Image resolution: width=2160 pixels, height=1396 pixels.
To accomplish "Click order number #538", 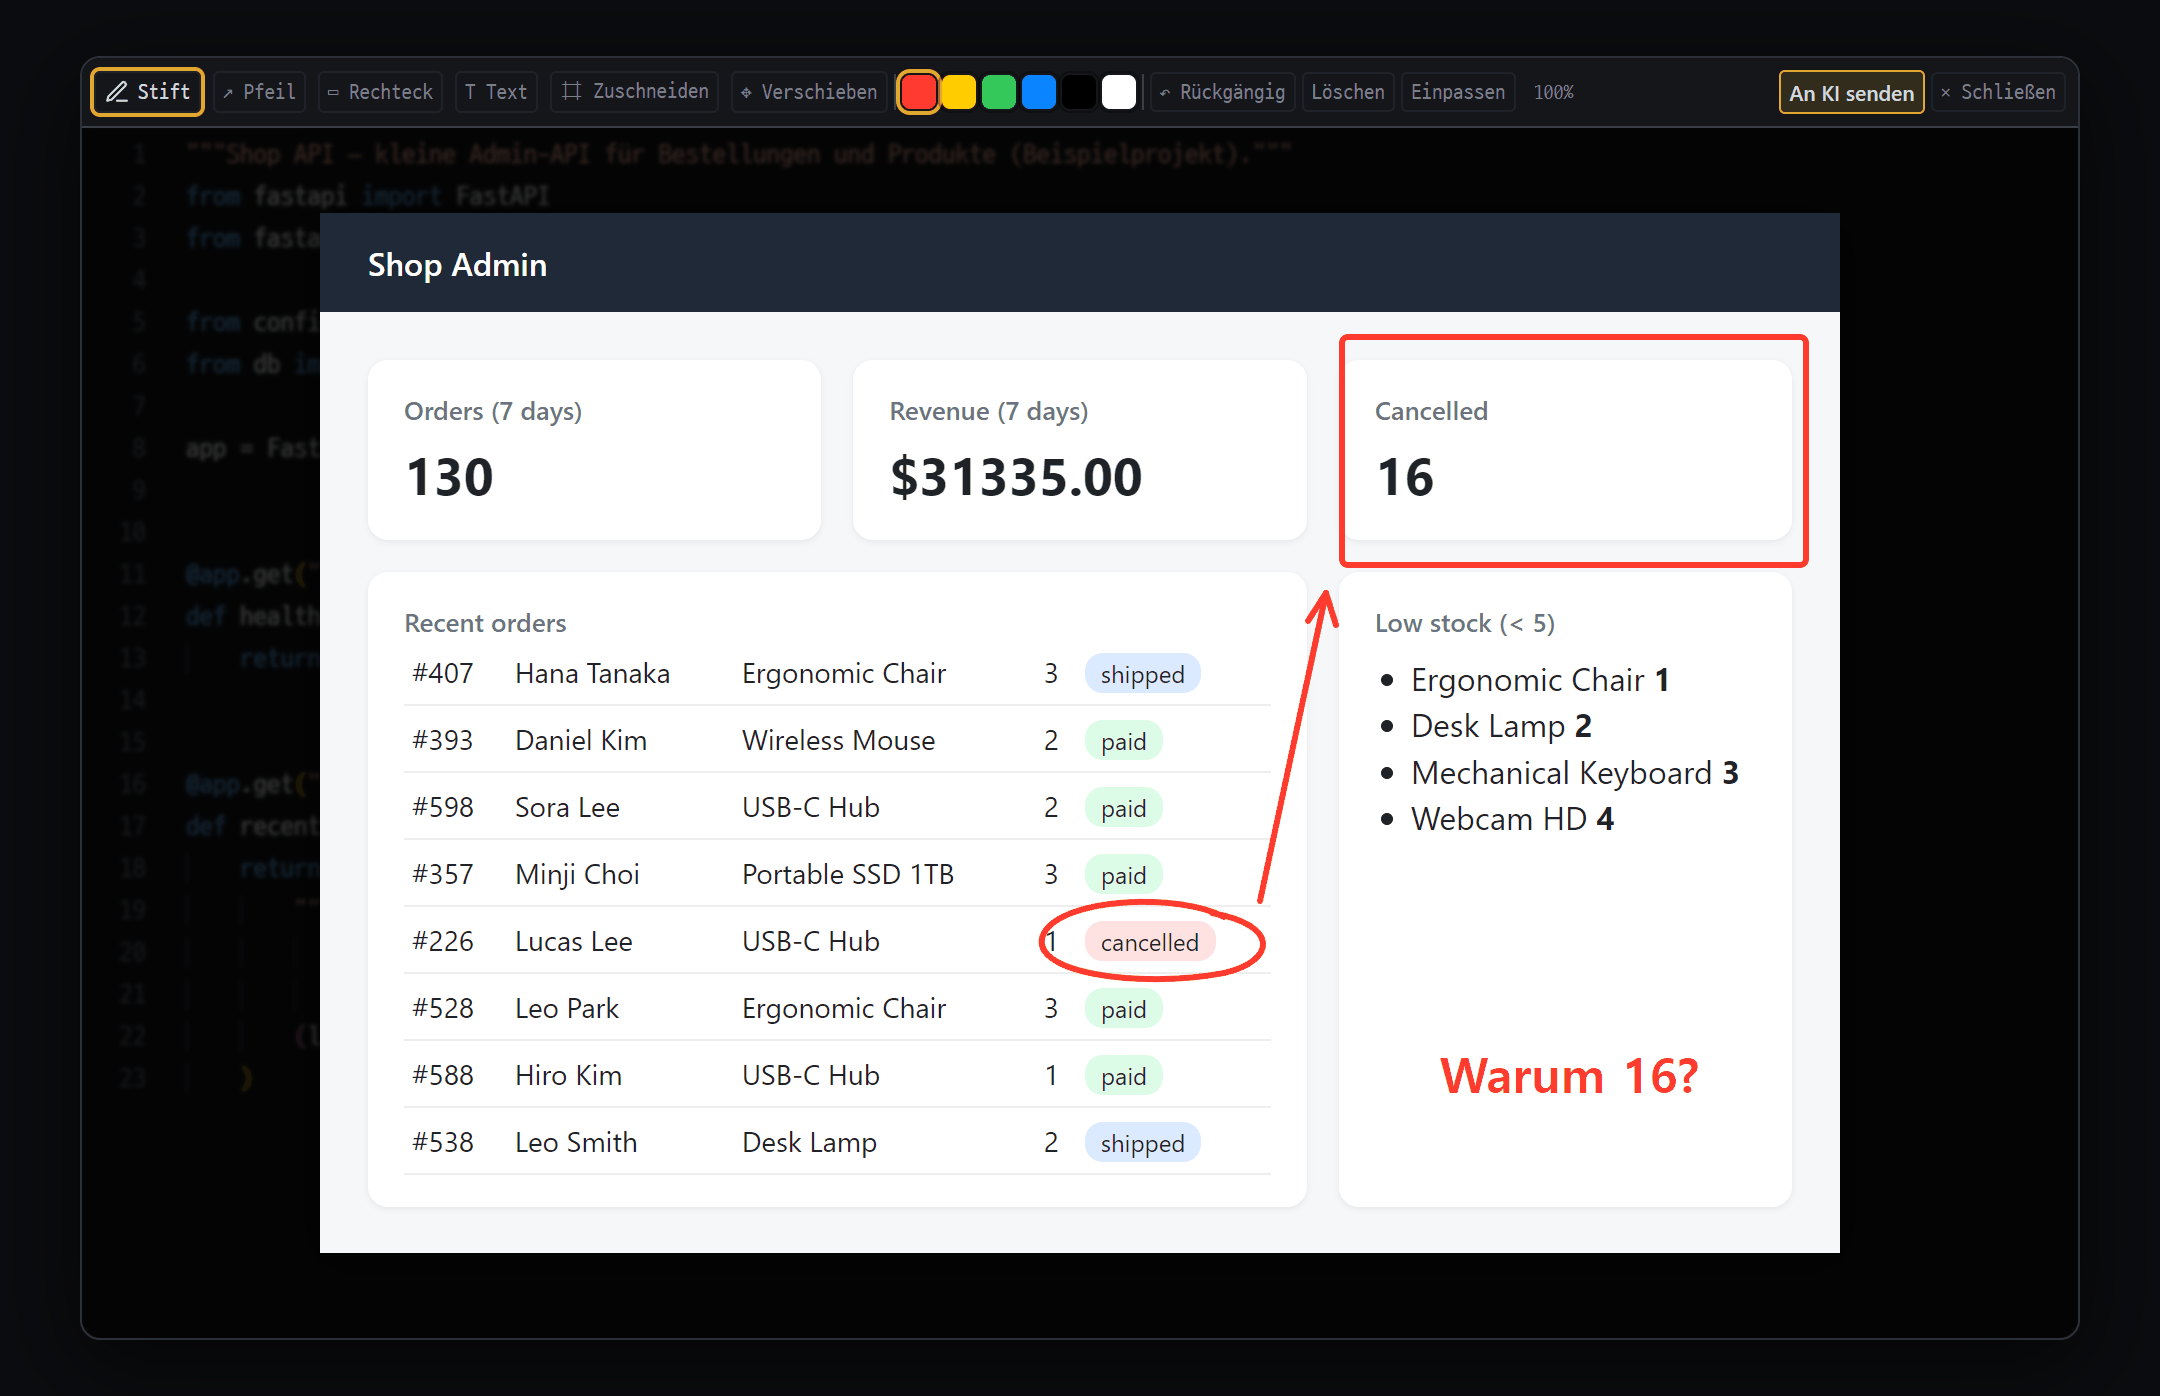I will pos(442,1142).
